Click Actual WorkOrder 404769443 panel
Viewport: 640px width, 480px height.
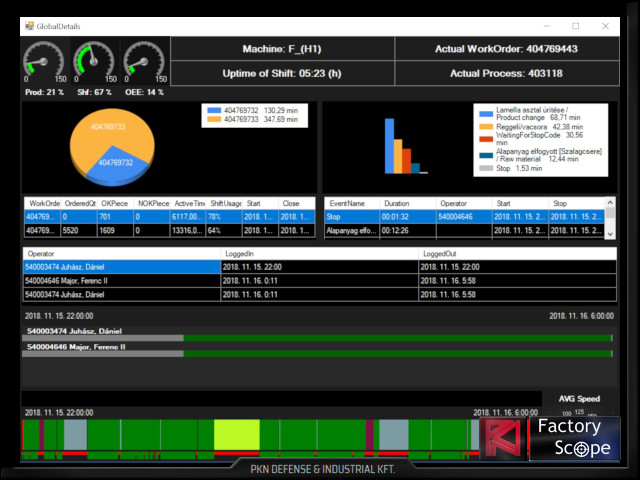[507, 49]
